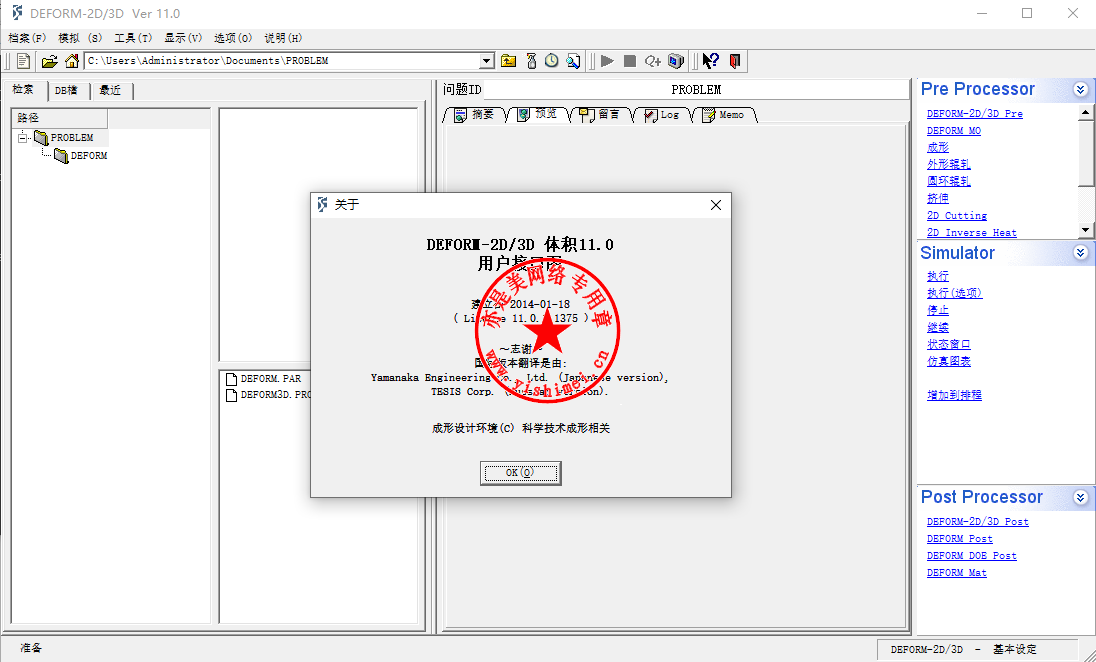1096x662 pixels.
Task: Collapse the Post Processor panel
Action: [x=1081, y=497]
